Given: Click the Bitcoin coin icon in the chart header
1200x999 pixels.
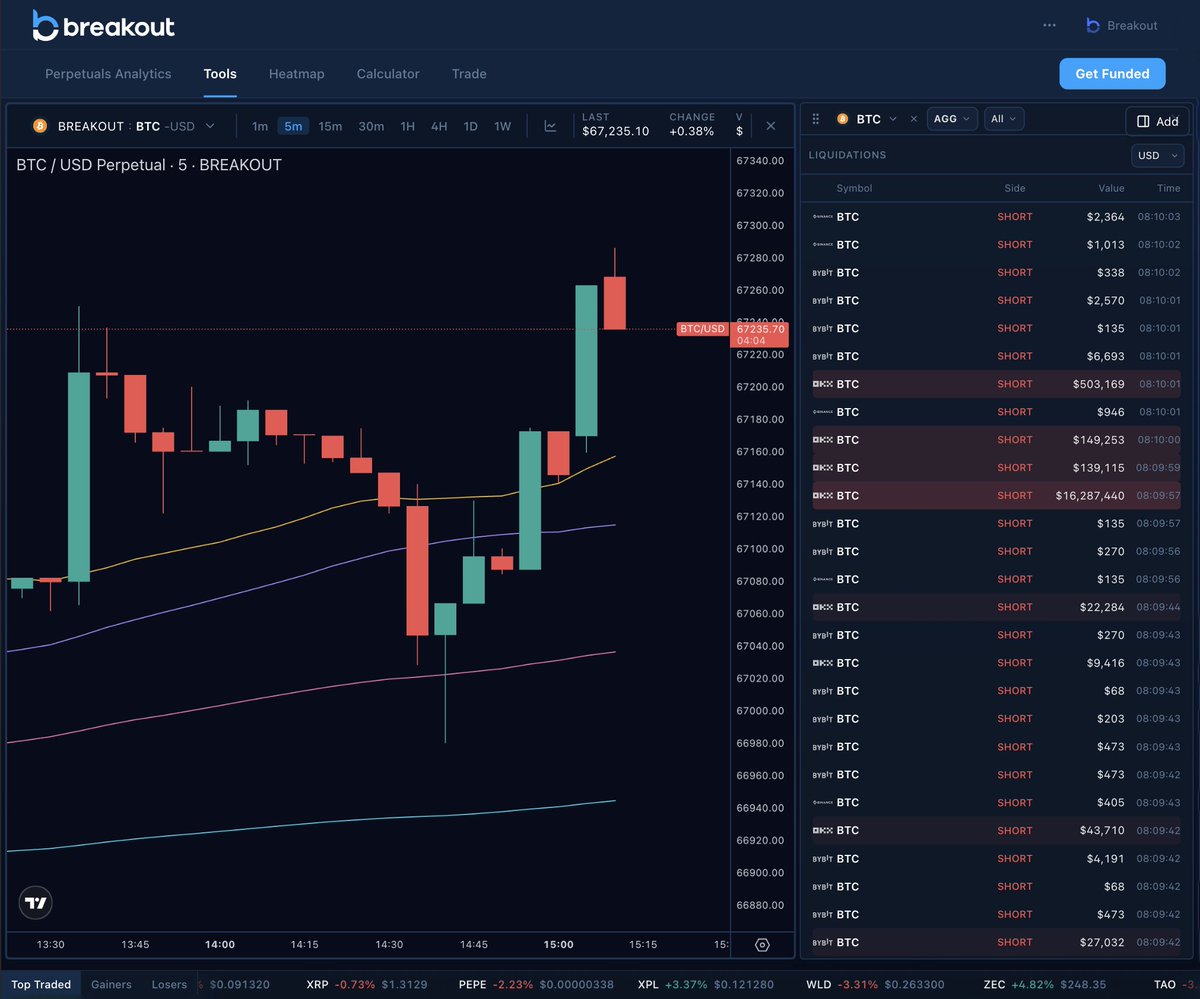Looking at the screenshot, I should 41,126.
